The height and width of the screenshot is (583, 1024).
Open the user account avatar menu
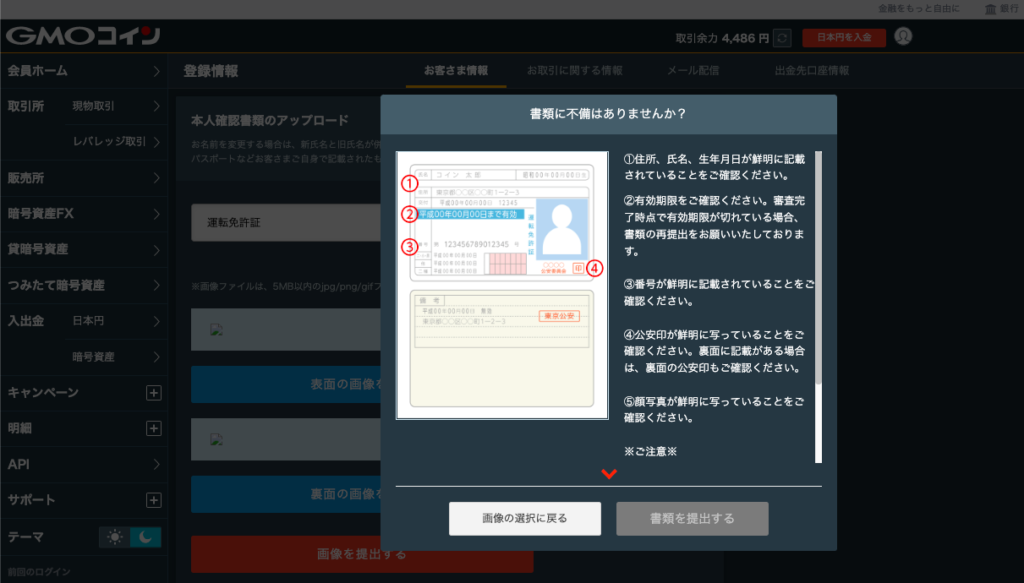click(903, 37)
